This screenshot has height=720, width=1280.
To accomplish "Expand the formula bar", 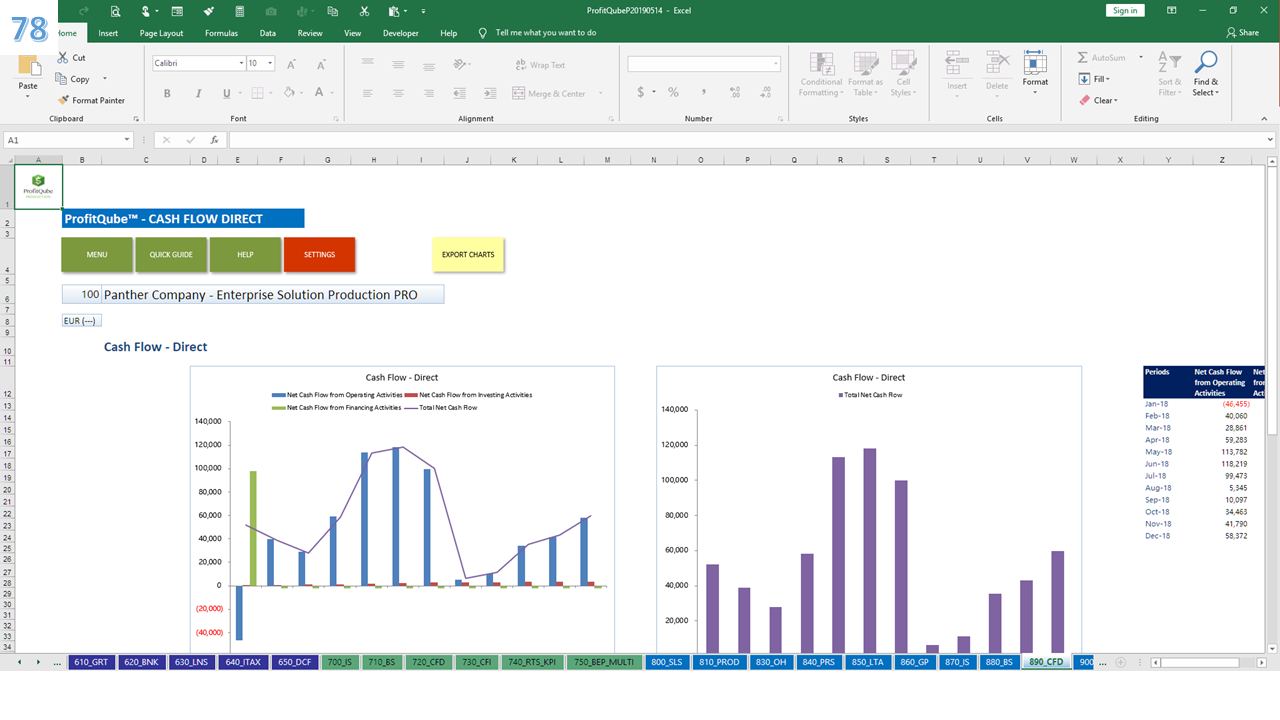I will 1271,140.
